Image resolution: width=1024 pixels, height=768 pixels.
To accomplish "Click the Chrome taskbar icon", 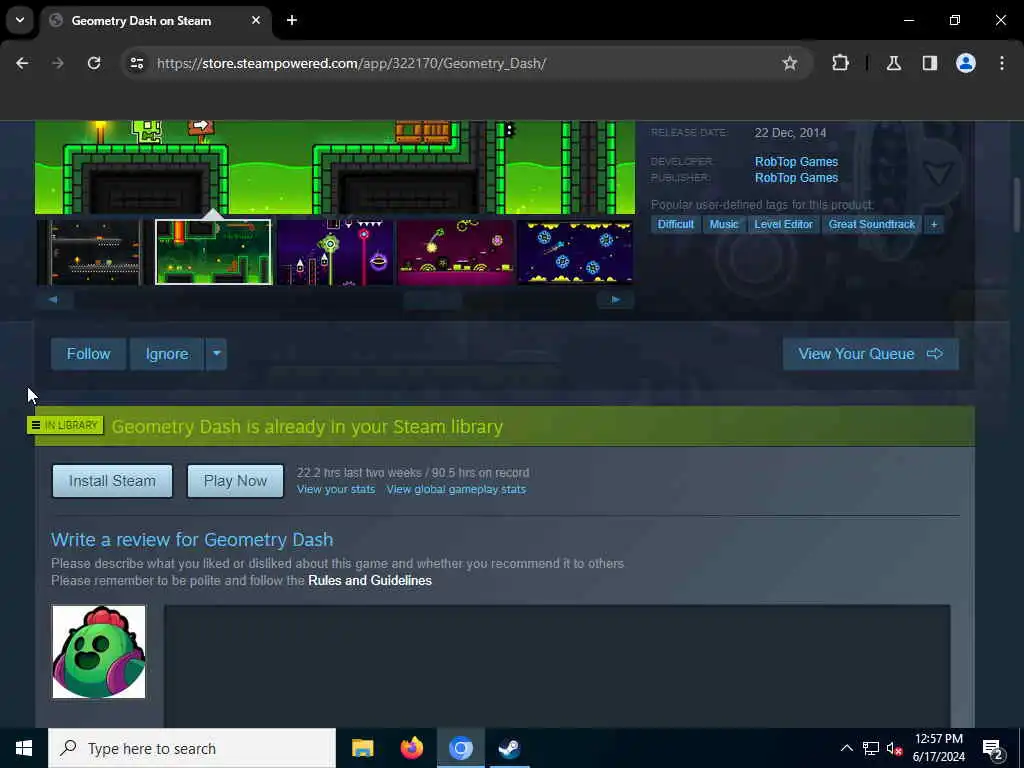I will tap(460, 748).
